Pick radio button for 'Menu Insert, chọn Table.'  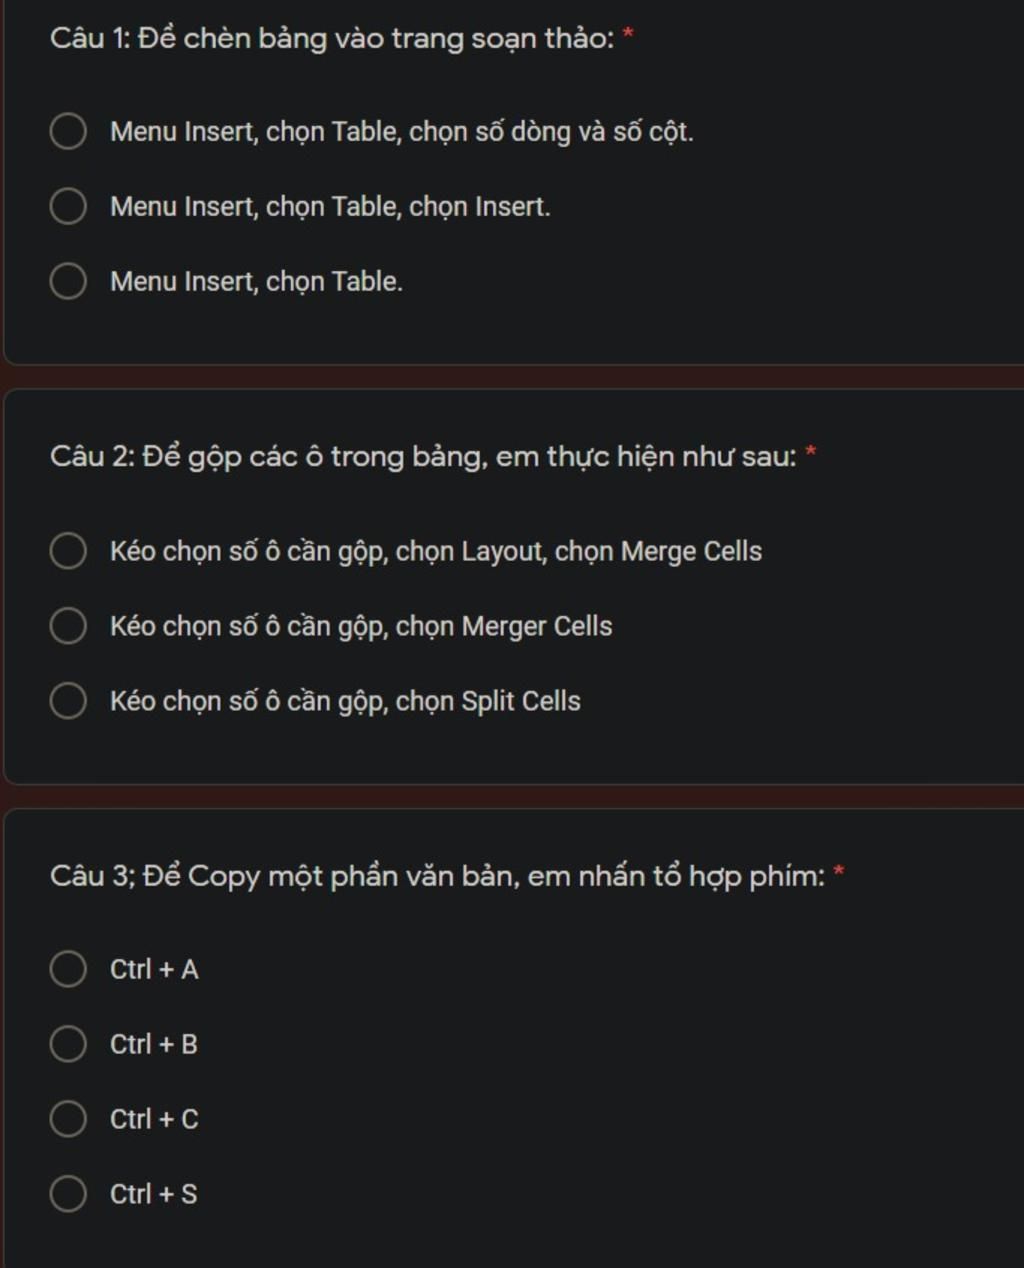click(x=68, y=281)
